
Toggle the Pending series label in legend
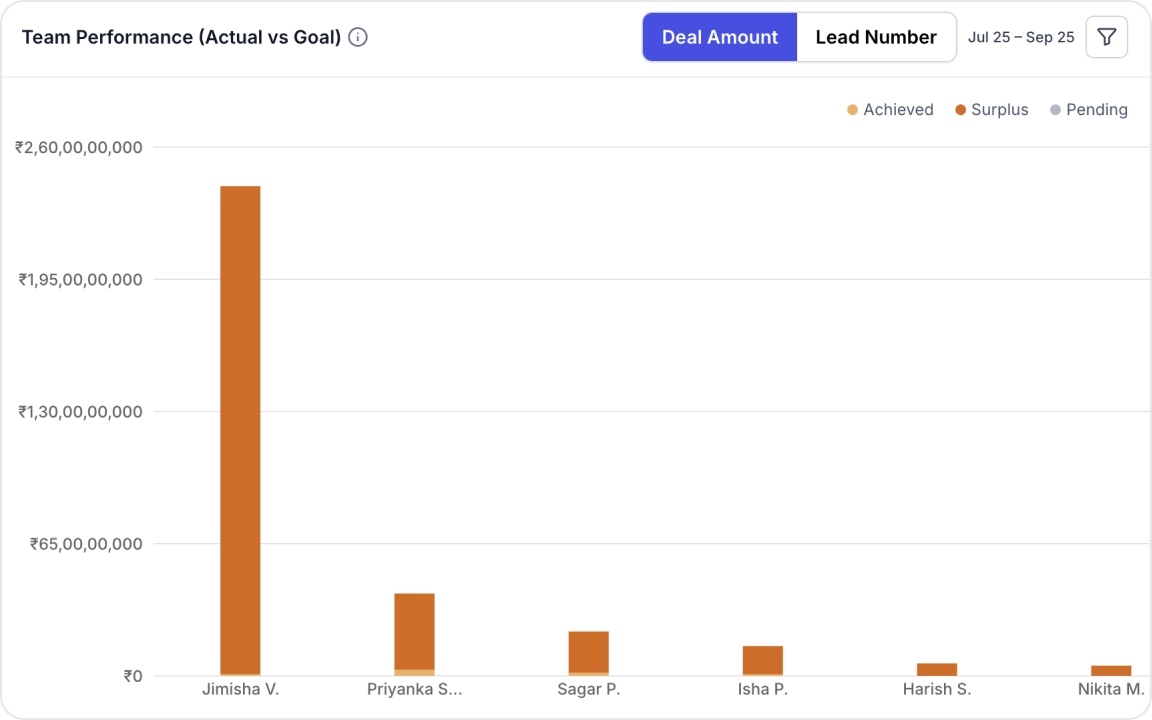[x=1096, y=110]
